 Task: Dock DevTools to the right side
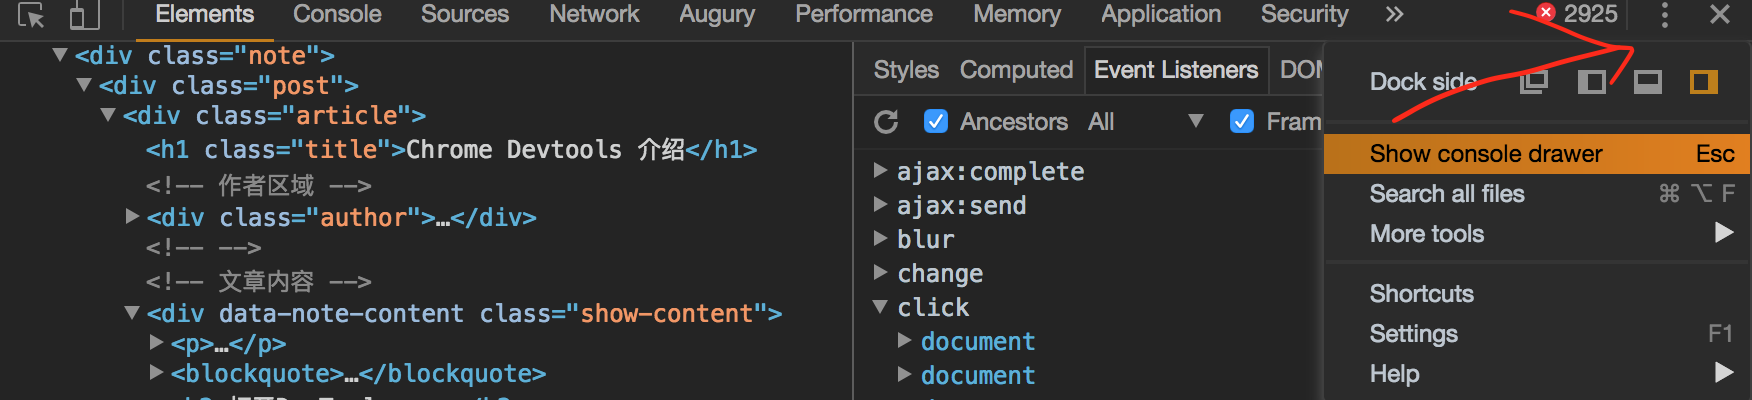click(1704, 82)
